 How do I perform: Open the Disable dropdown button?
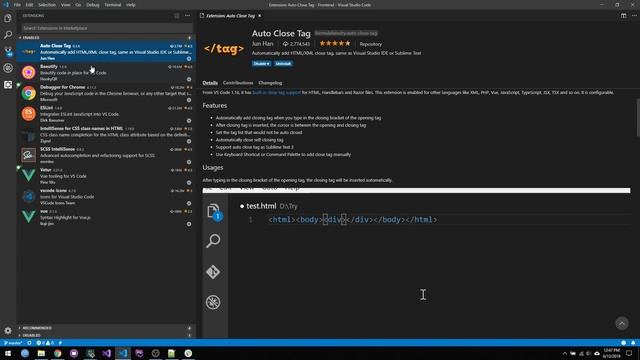coord(261,64)
